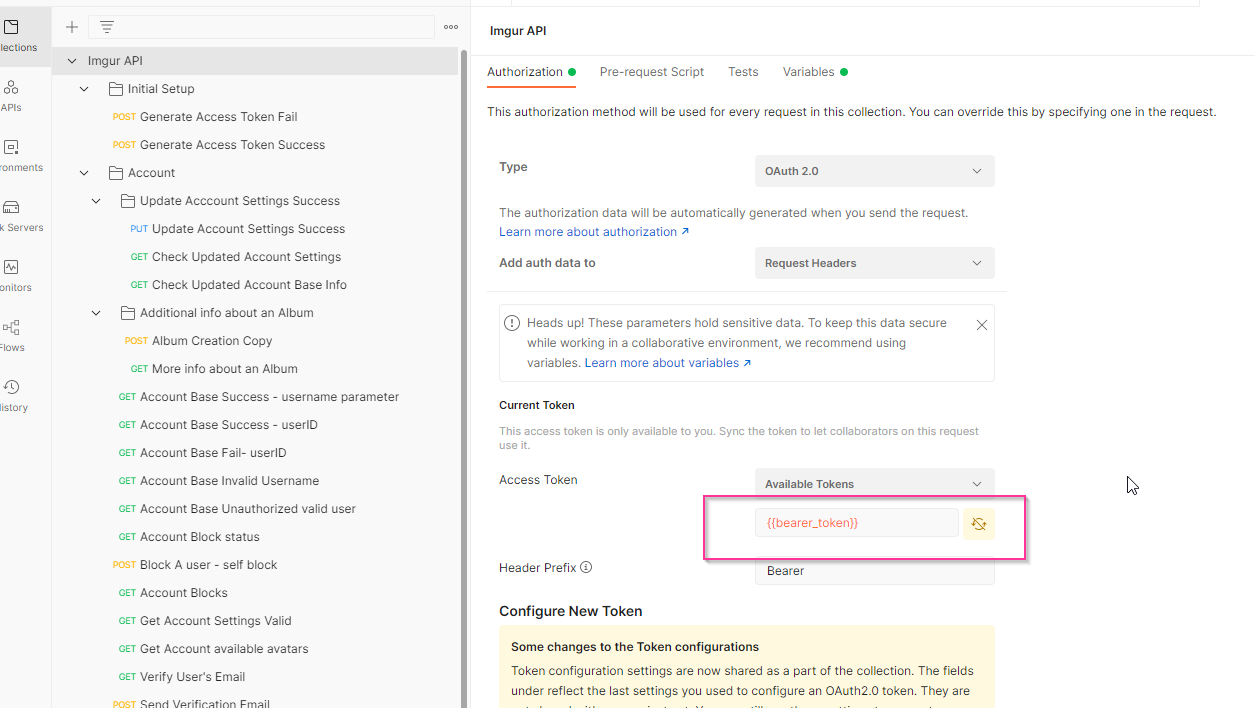The height and width of the screenshot is (708, 1255).
Task: Click the Initial Setup folder icon
Action: coord(116,89)
